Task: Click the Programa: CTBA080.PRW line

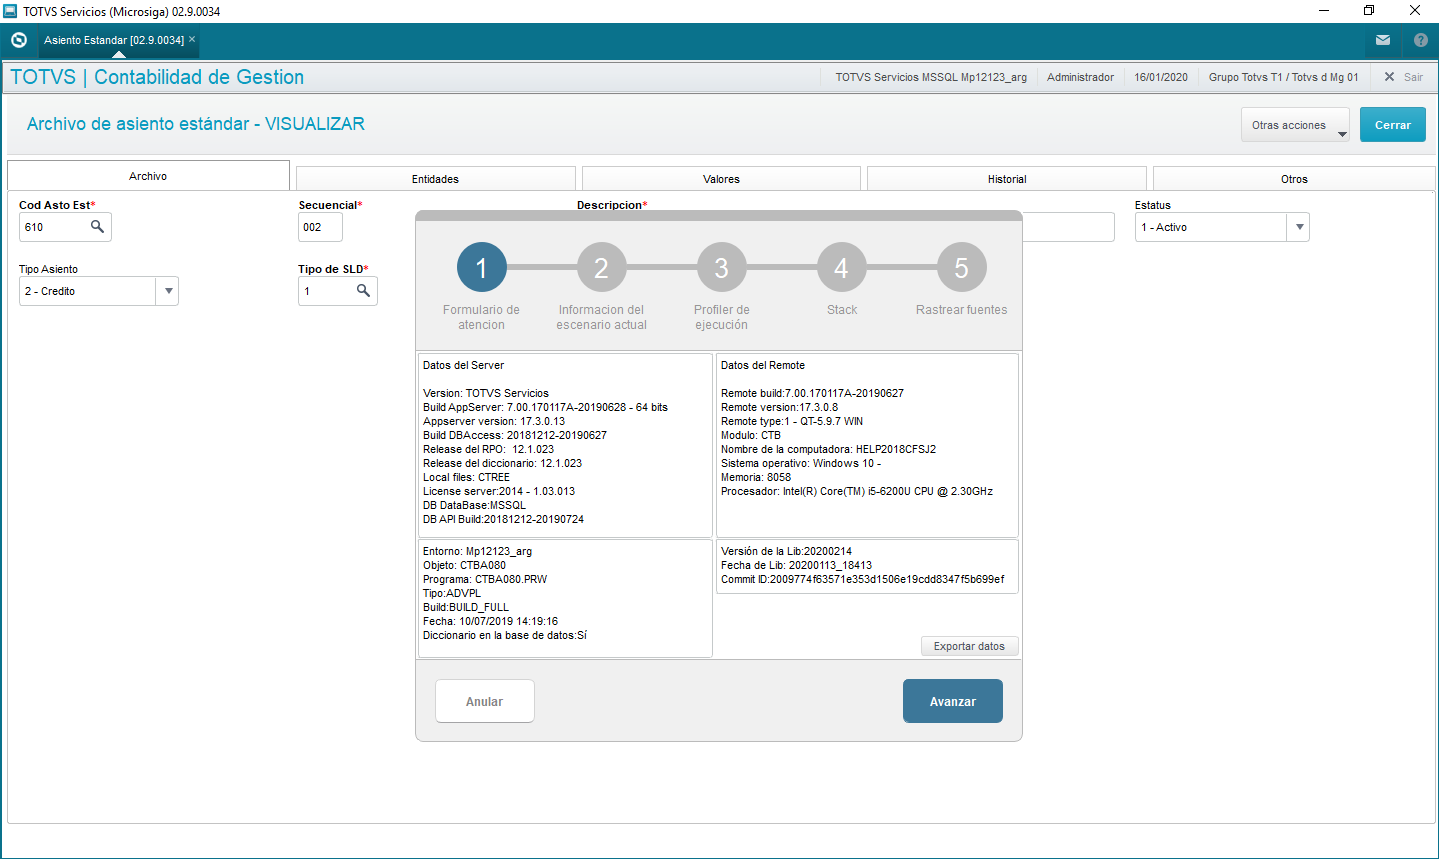Action: coord(485,579)
